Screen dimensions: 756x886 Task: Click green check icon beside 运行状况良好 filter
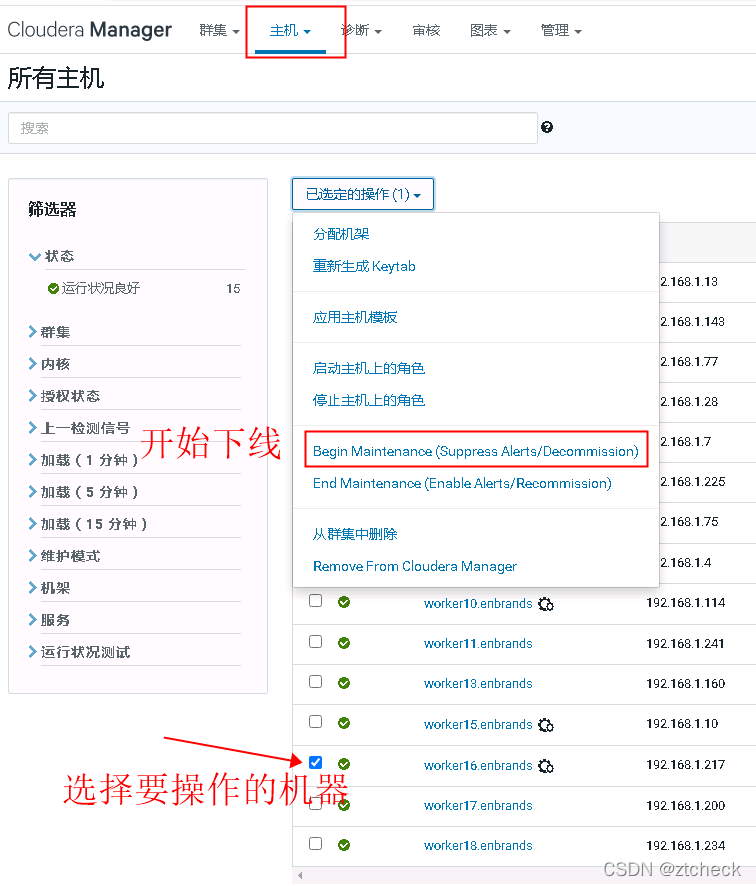pos(53,289)
